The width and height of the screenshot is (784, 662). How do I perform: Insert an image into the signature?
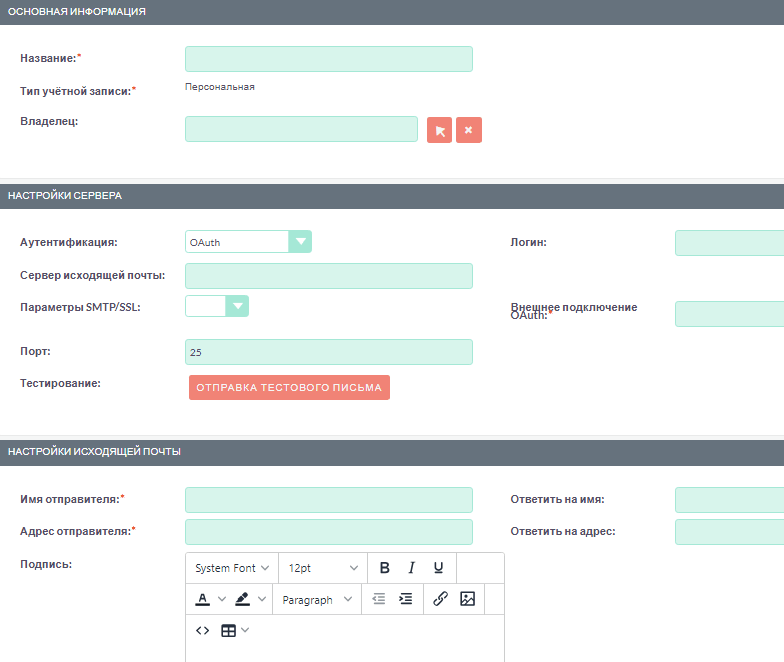click(467, 599)
